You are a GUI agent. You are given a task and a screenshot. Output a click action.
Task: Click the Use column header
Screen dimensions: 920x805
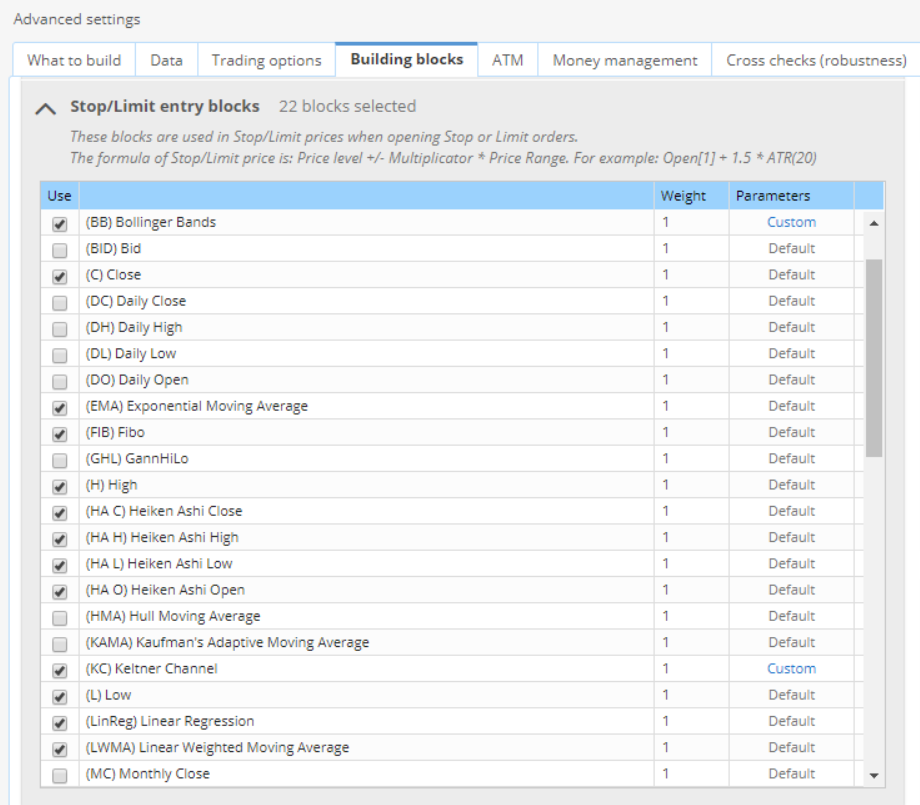[60, 196]
